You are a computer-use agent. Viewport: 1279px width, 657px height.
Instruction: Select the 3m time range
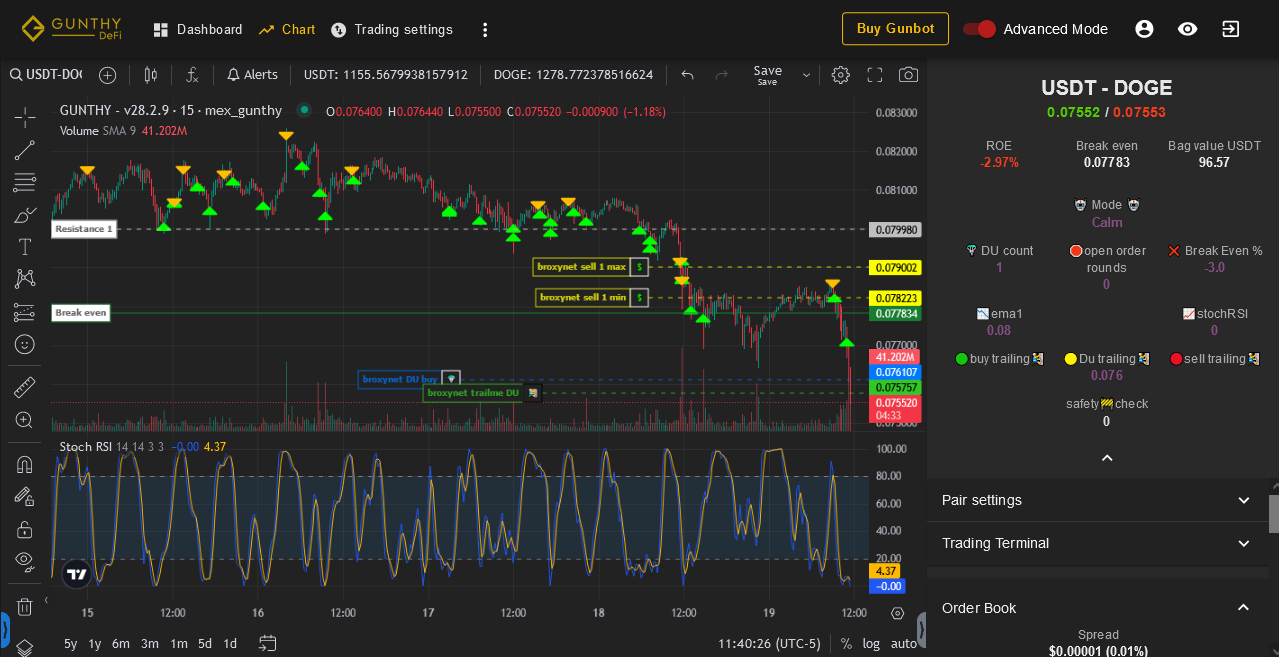coord(150,644)
